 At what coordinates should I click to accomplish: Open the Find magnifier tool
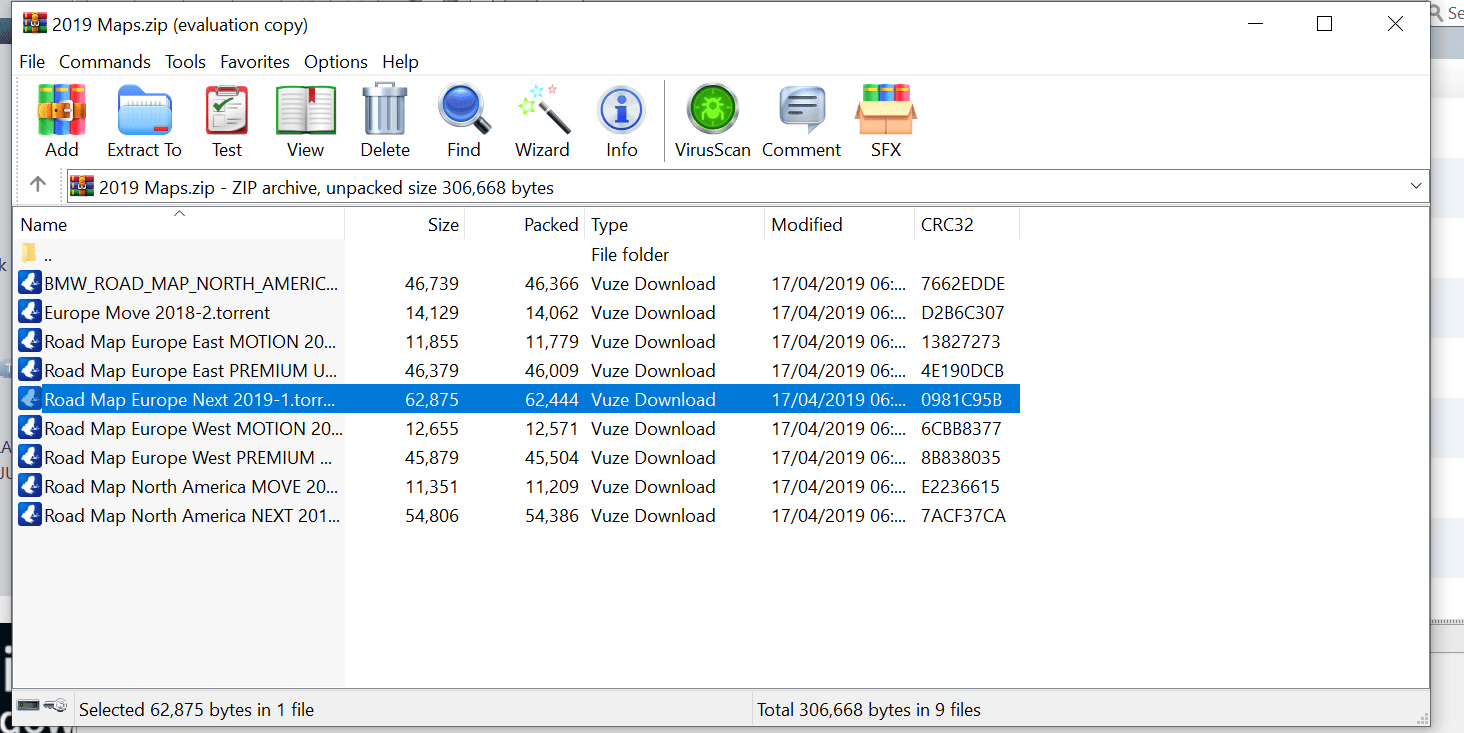pos(464,110)
